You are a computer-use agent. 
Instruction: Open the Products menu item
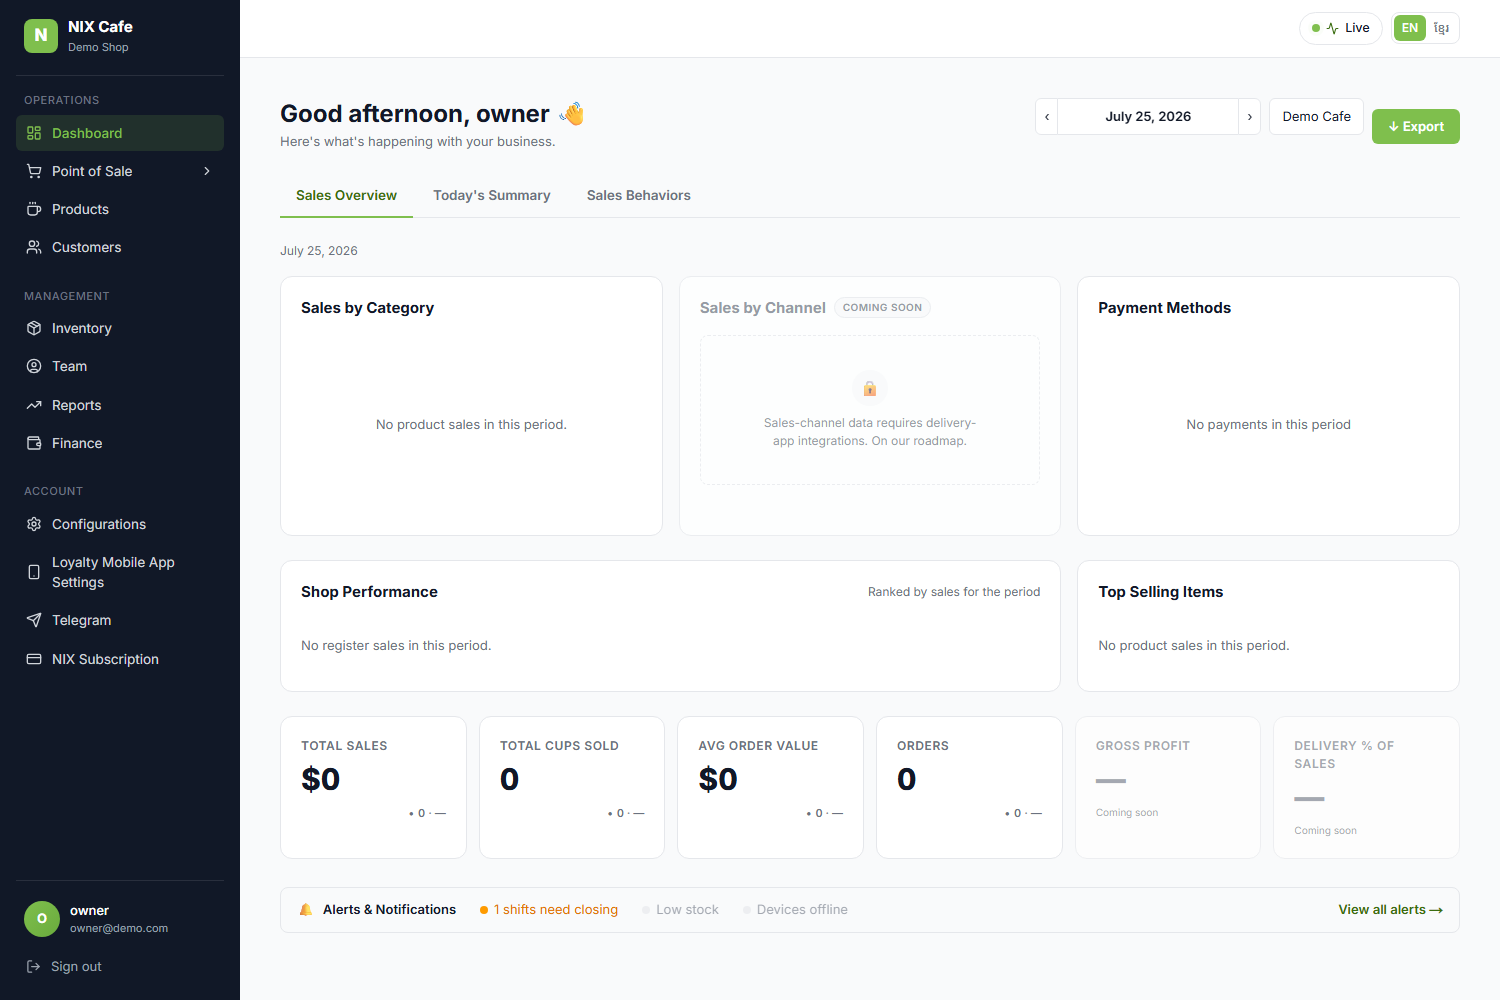(x=120, y=209)
